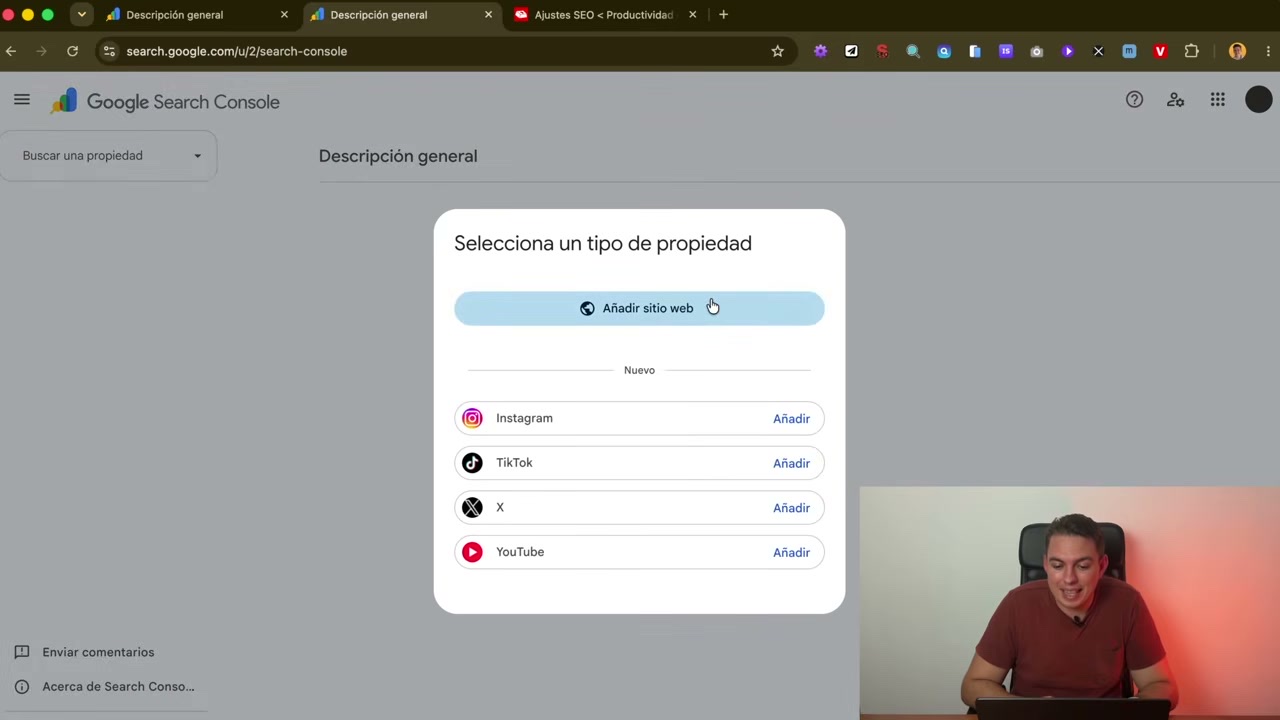Add X with its 'Añadir' link
Screen dimensions: 1280x720
791,508
